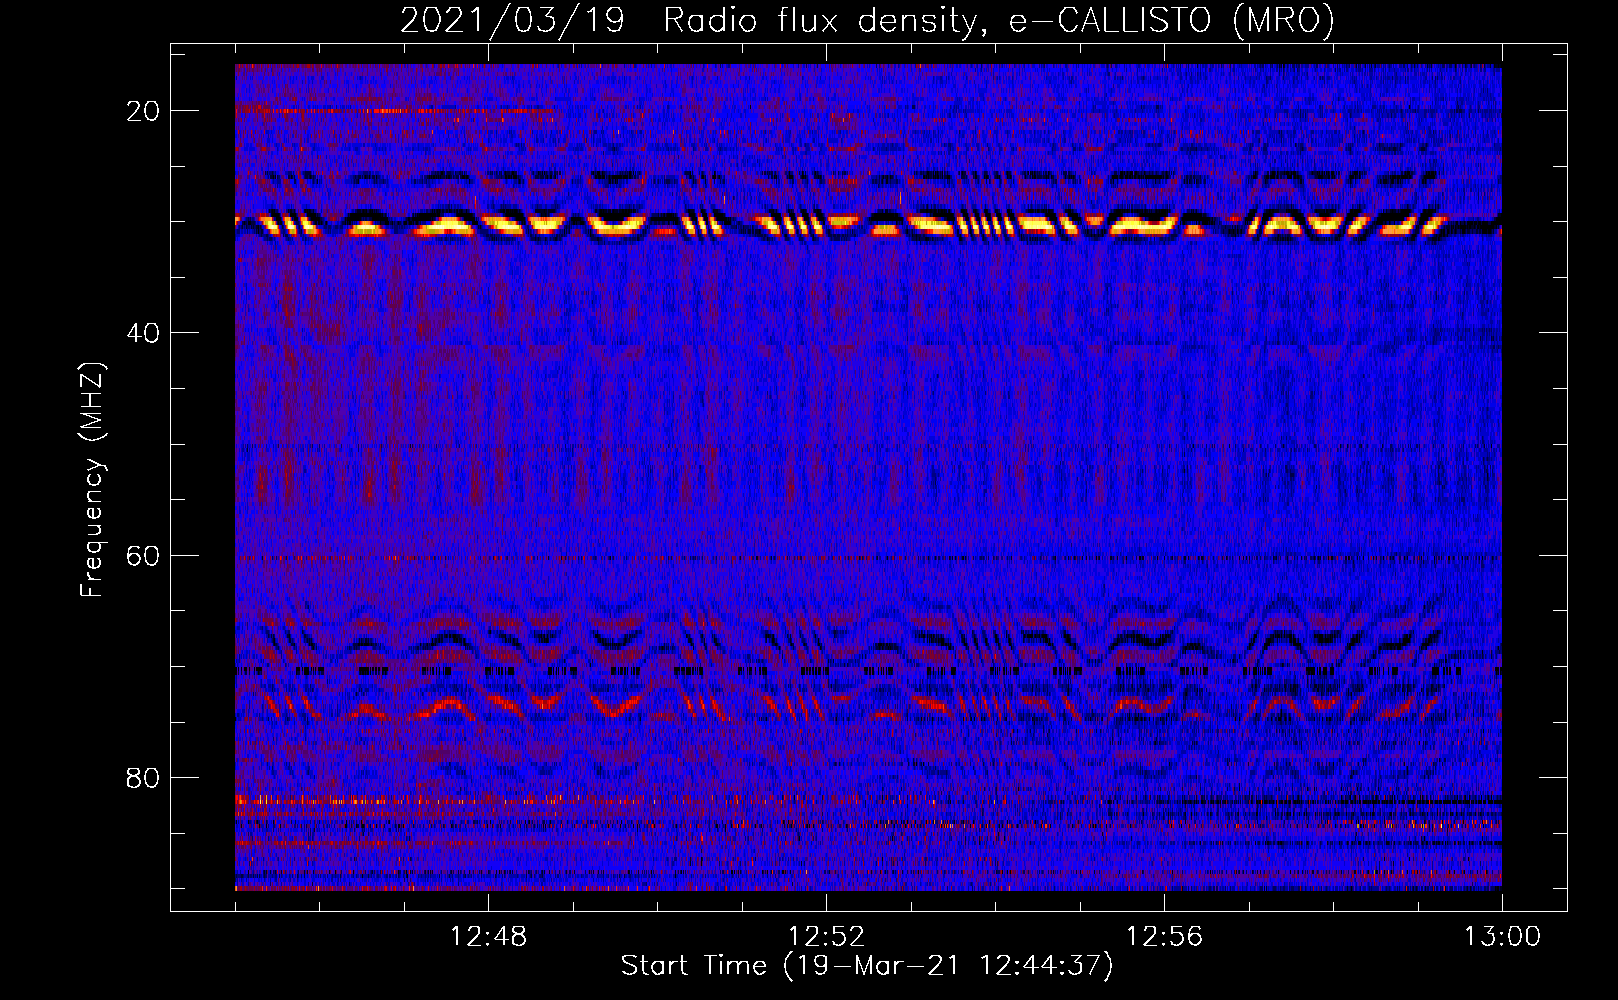This screenshot has width=1618, height=1000.
Task: Select the 'Frequency (MHZ)' axis label
Action: (92, 479)
